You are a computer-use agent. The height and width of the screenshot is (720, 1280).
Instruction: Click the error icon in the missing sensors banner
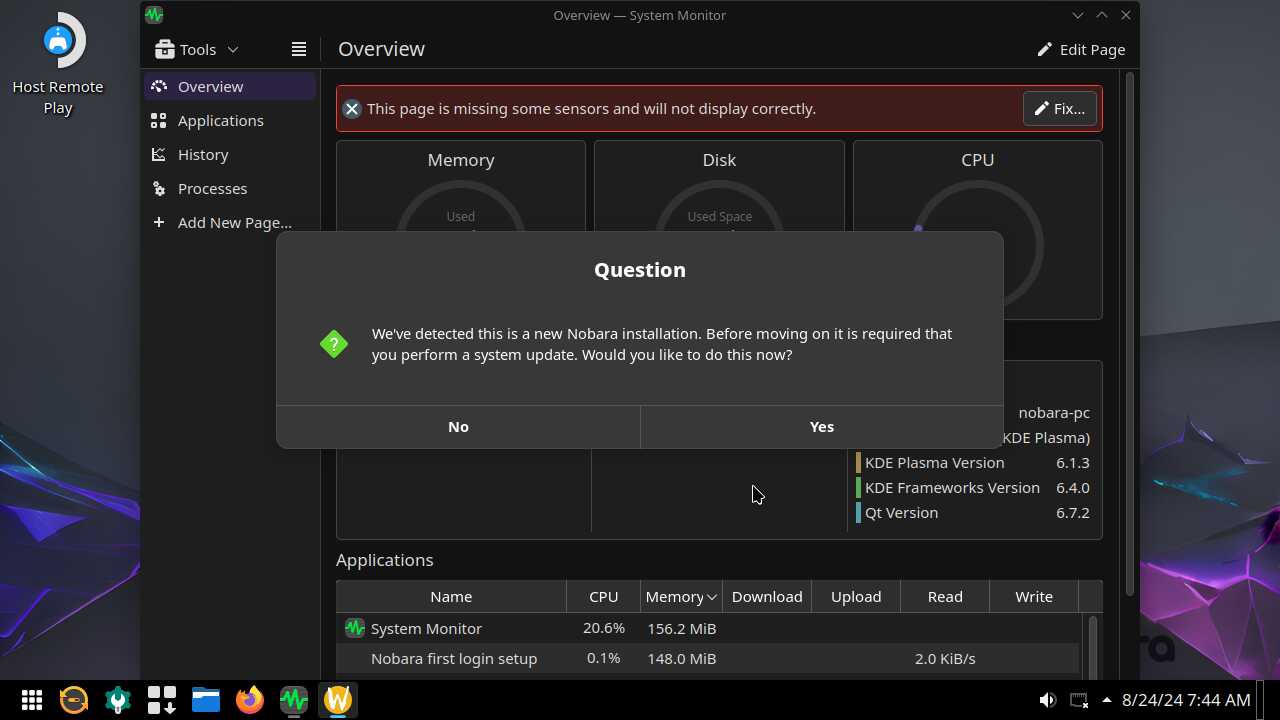(x=352, y=109)
